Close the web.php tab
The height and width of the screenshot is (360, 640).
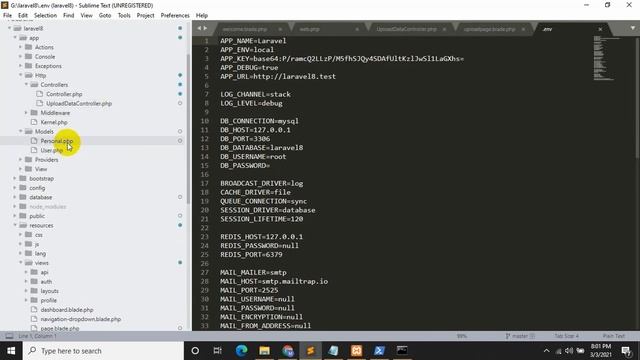point(357,29)
